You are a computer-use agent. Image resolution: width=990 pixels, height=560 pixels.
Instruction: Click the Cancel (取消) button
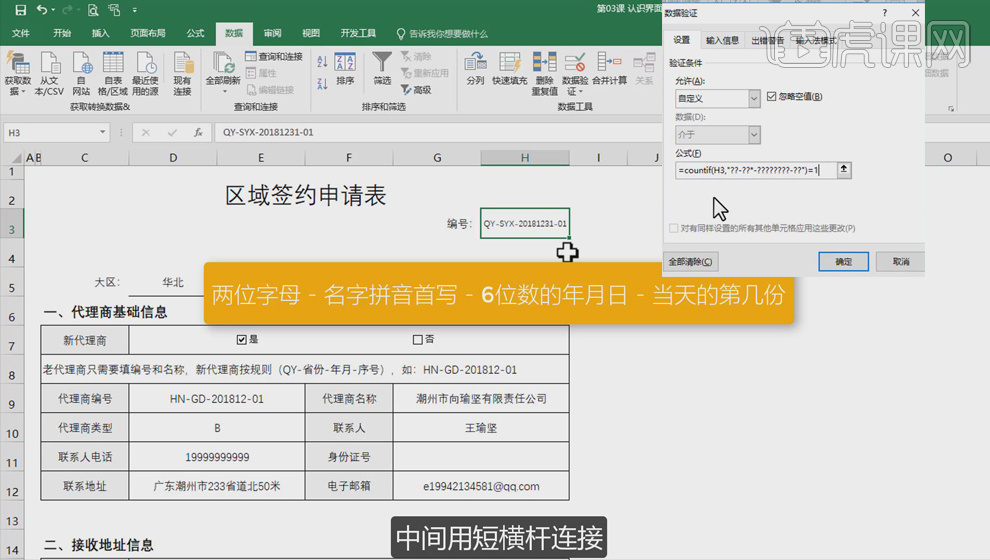pos(900,261)
